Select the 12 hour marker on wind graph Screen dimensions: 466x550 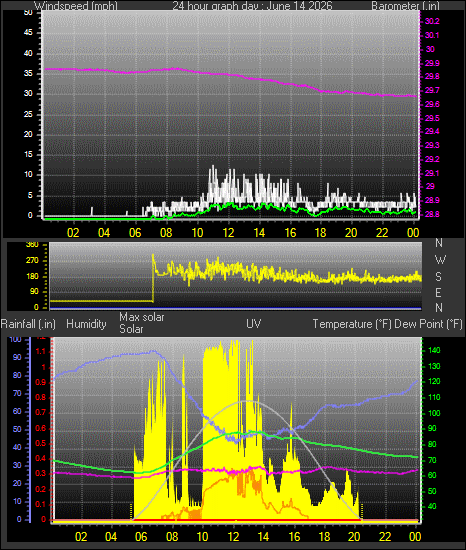tap(228, 233)
